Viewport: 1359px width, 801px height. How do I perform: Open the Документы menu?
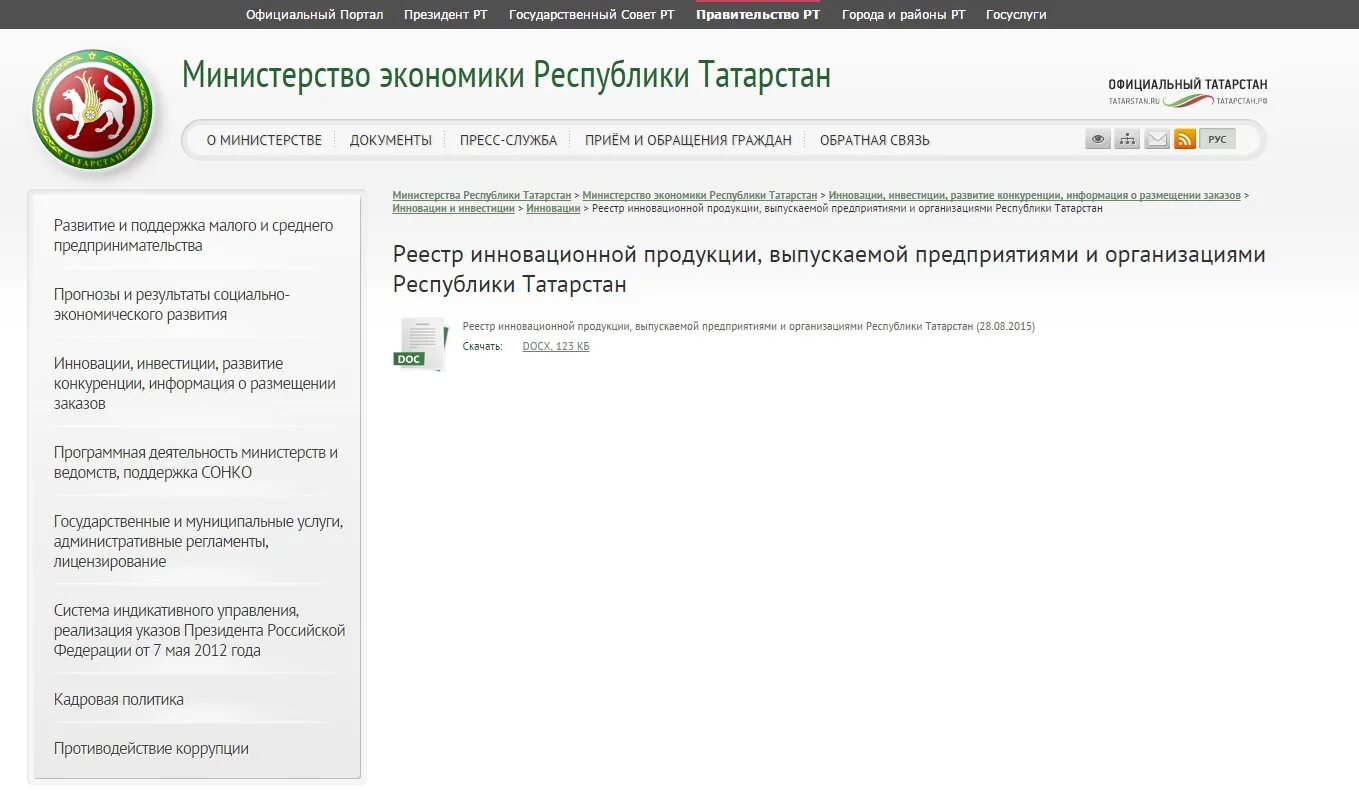391,140
